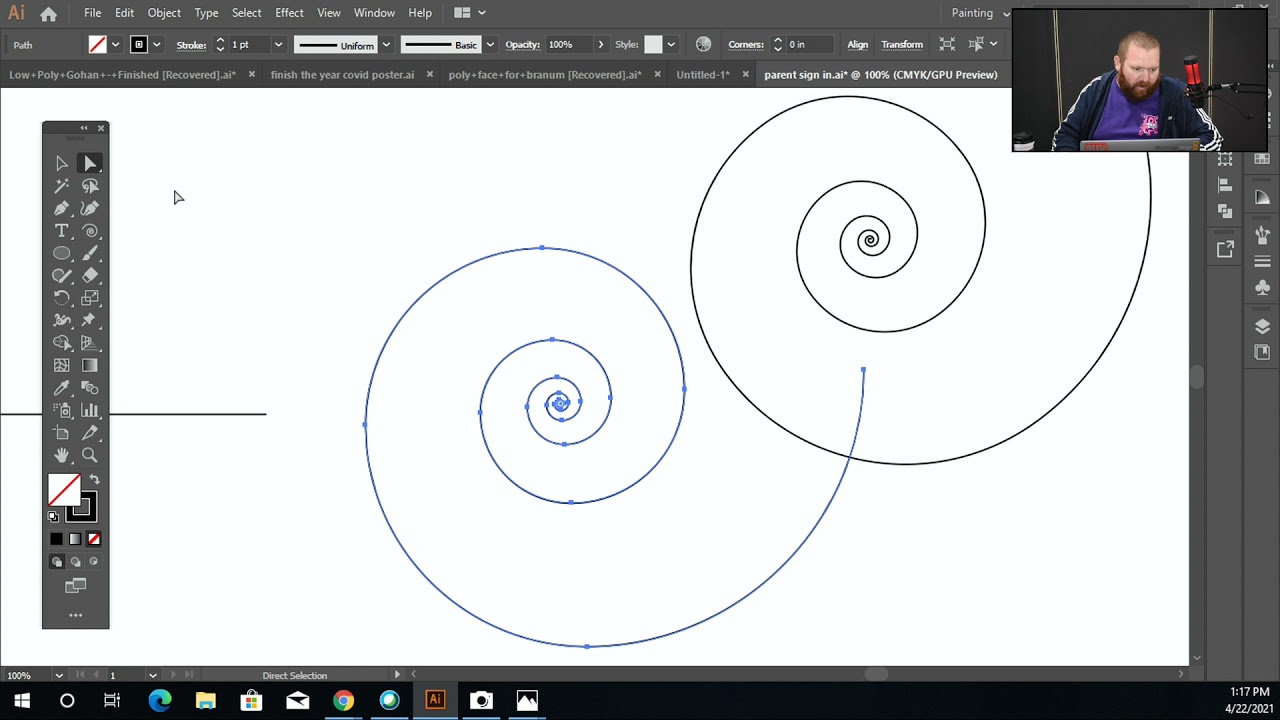
Task: Click the Stroke label link
Action: pyautogui.click(x=191, y=44)
